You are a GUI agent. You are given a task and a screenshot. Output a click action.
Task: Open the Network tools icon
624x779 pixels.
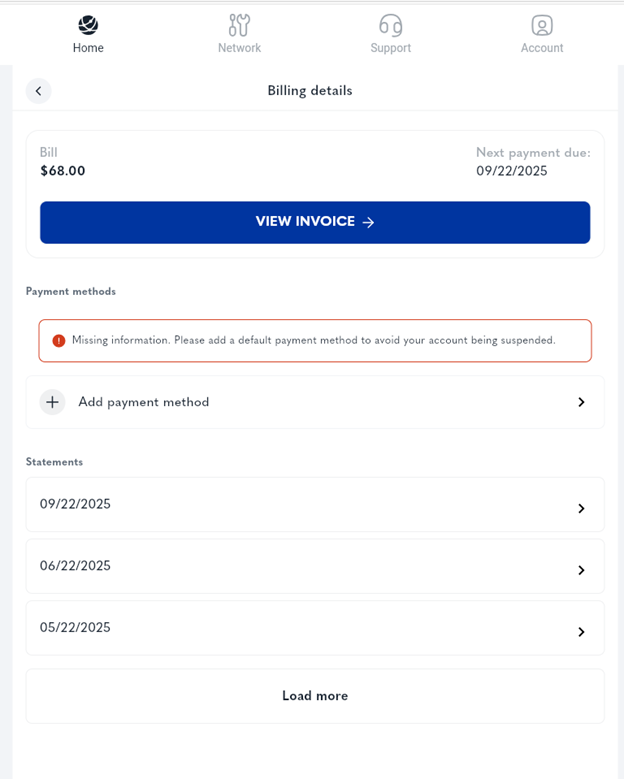point(239,25)
